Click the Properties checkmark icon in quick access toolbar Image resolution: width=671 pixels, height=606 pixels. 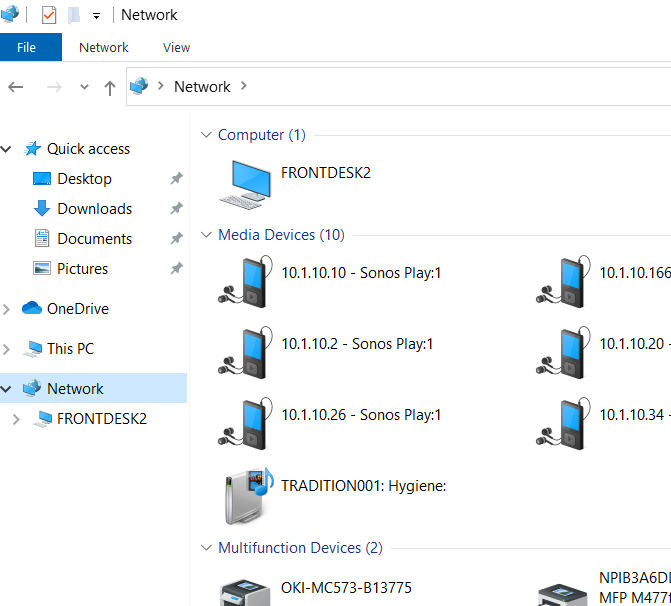pyautogui.click(x=49, y=15)
